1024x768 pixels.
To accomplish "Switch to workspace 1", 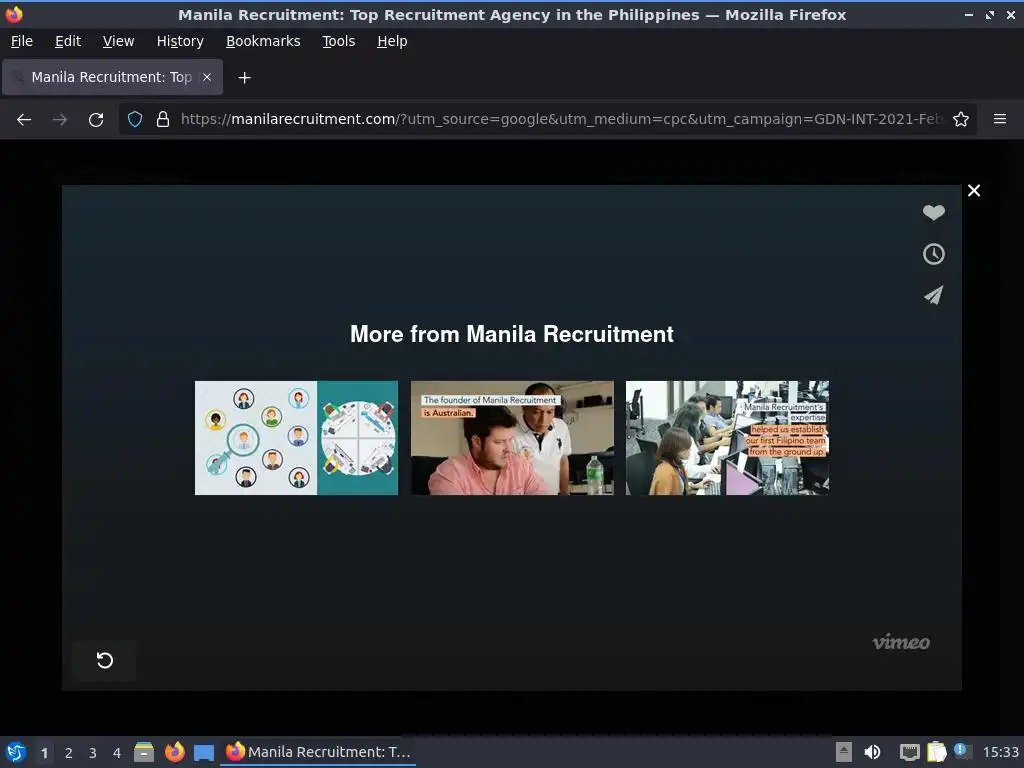I will [x=44, y=753].
